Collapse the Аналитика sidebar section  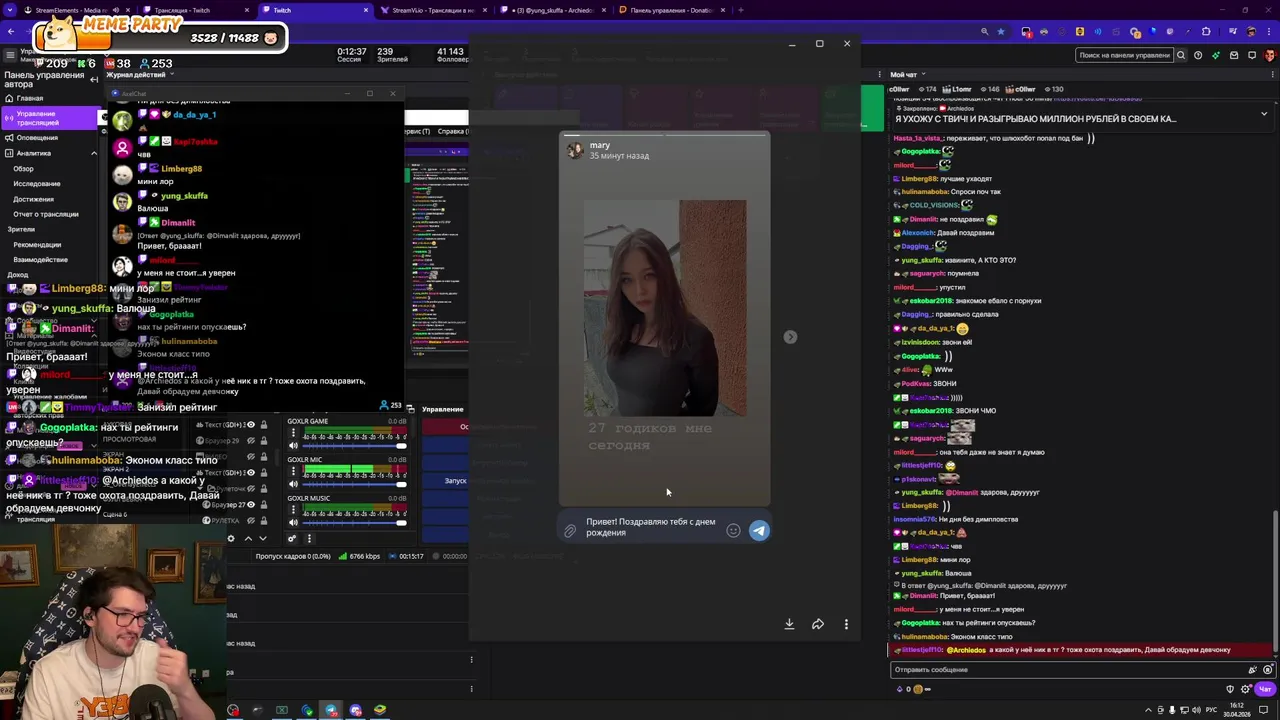point(94,153)
